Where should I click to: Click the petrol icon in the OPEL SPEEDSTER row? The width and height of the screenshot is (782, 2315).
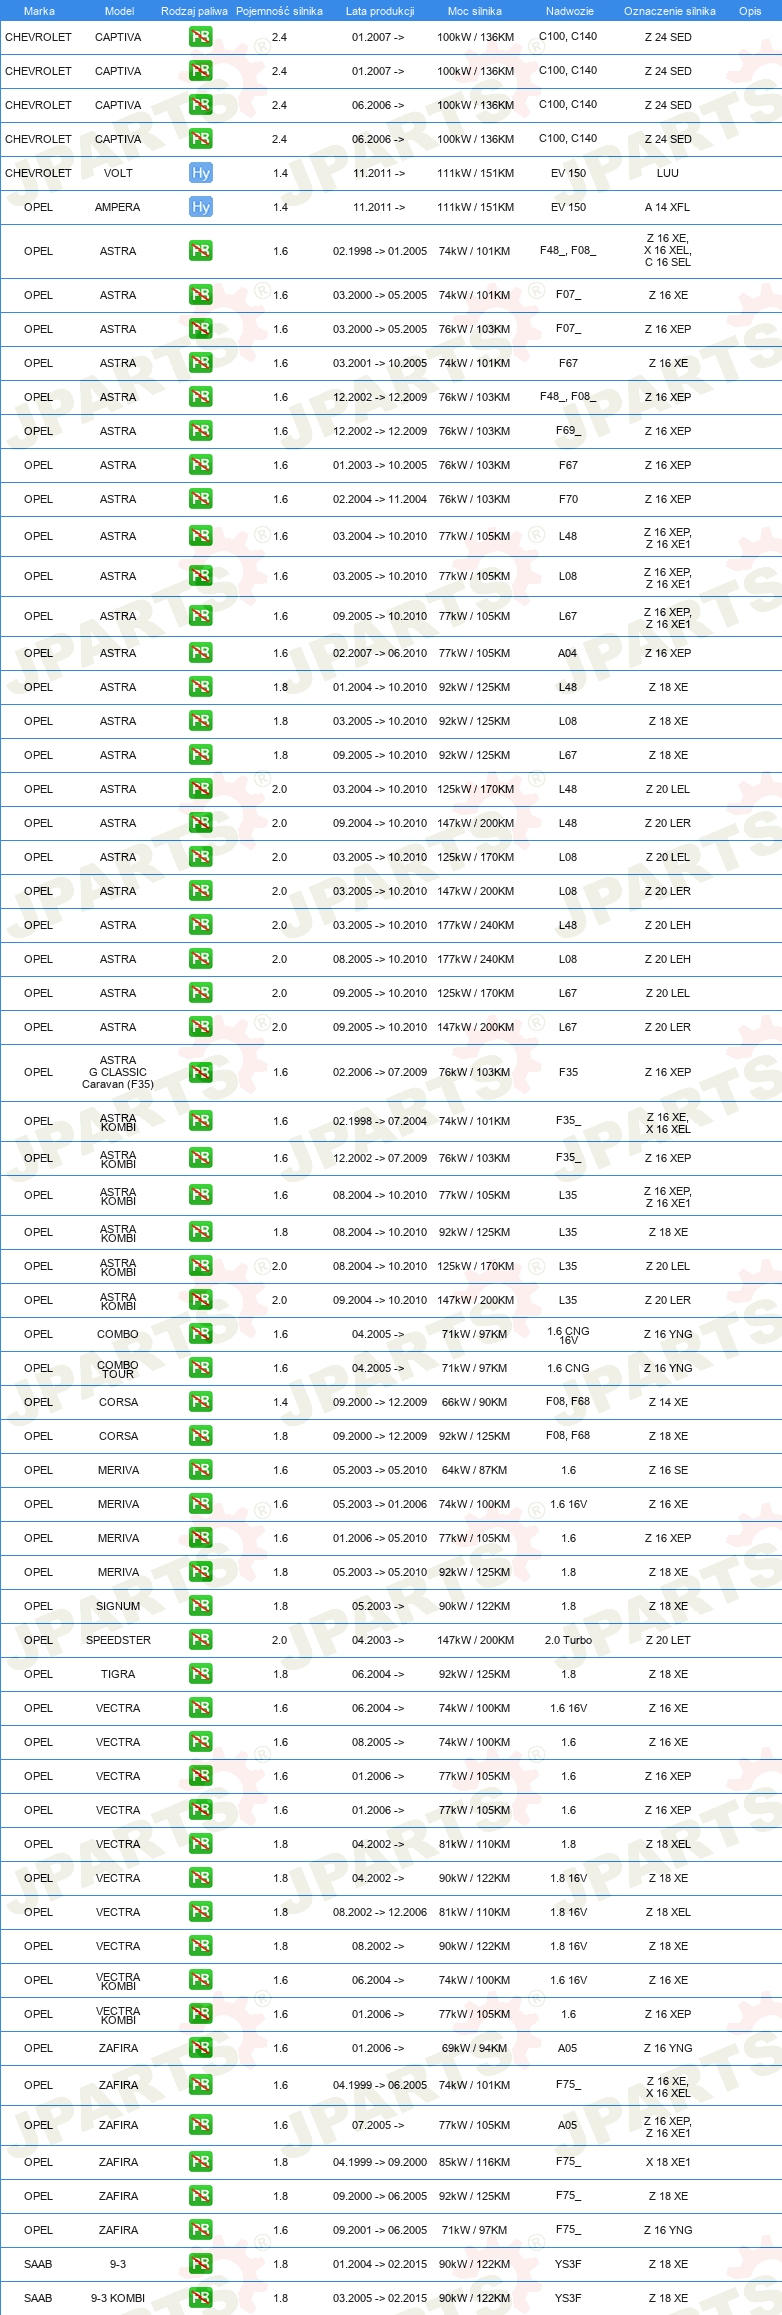point(201,1640)
